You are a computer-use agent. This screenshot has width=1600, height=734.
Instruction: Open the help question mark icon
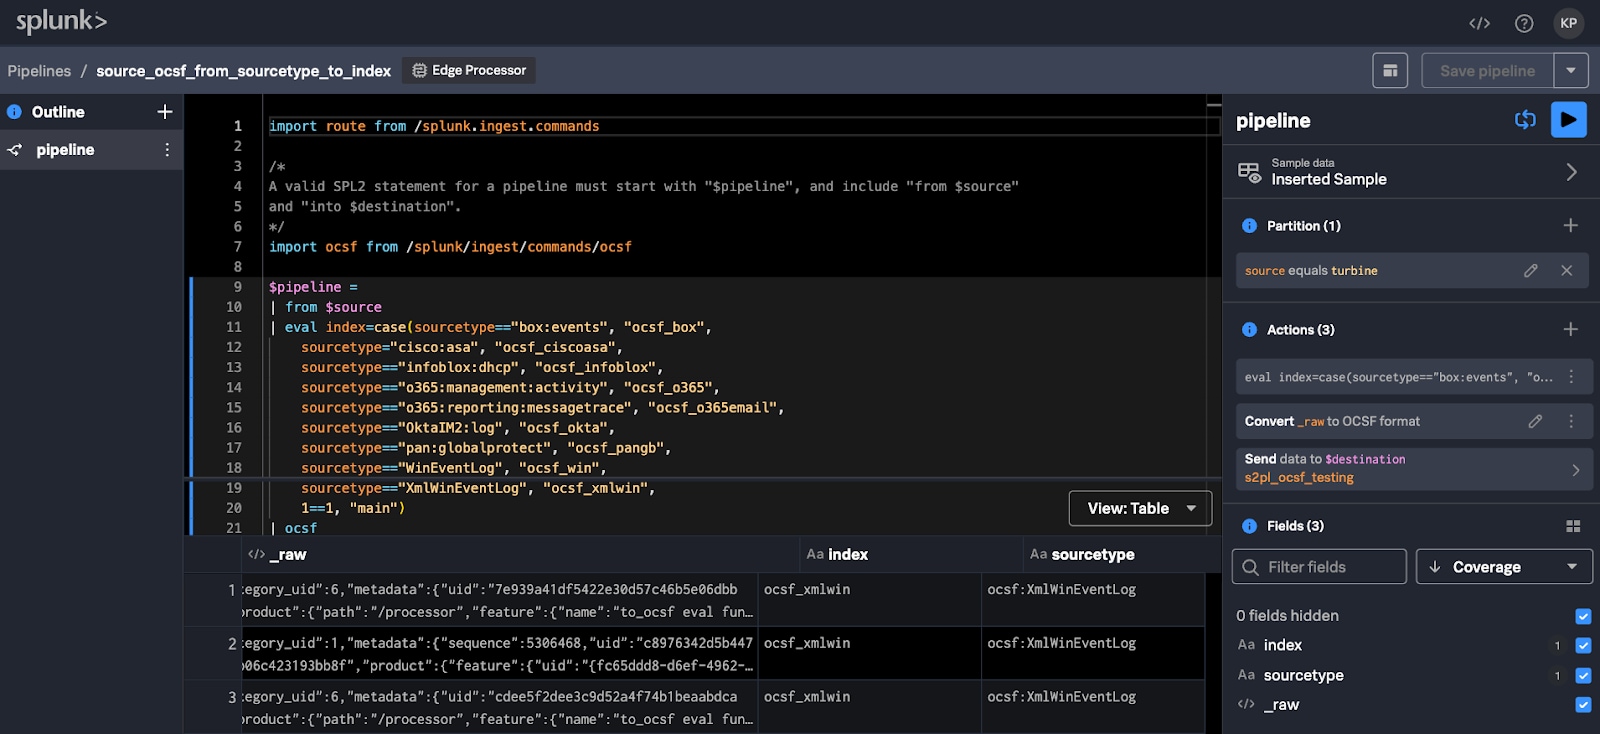point(1524,23)
